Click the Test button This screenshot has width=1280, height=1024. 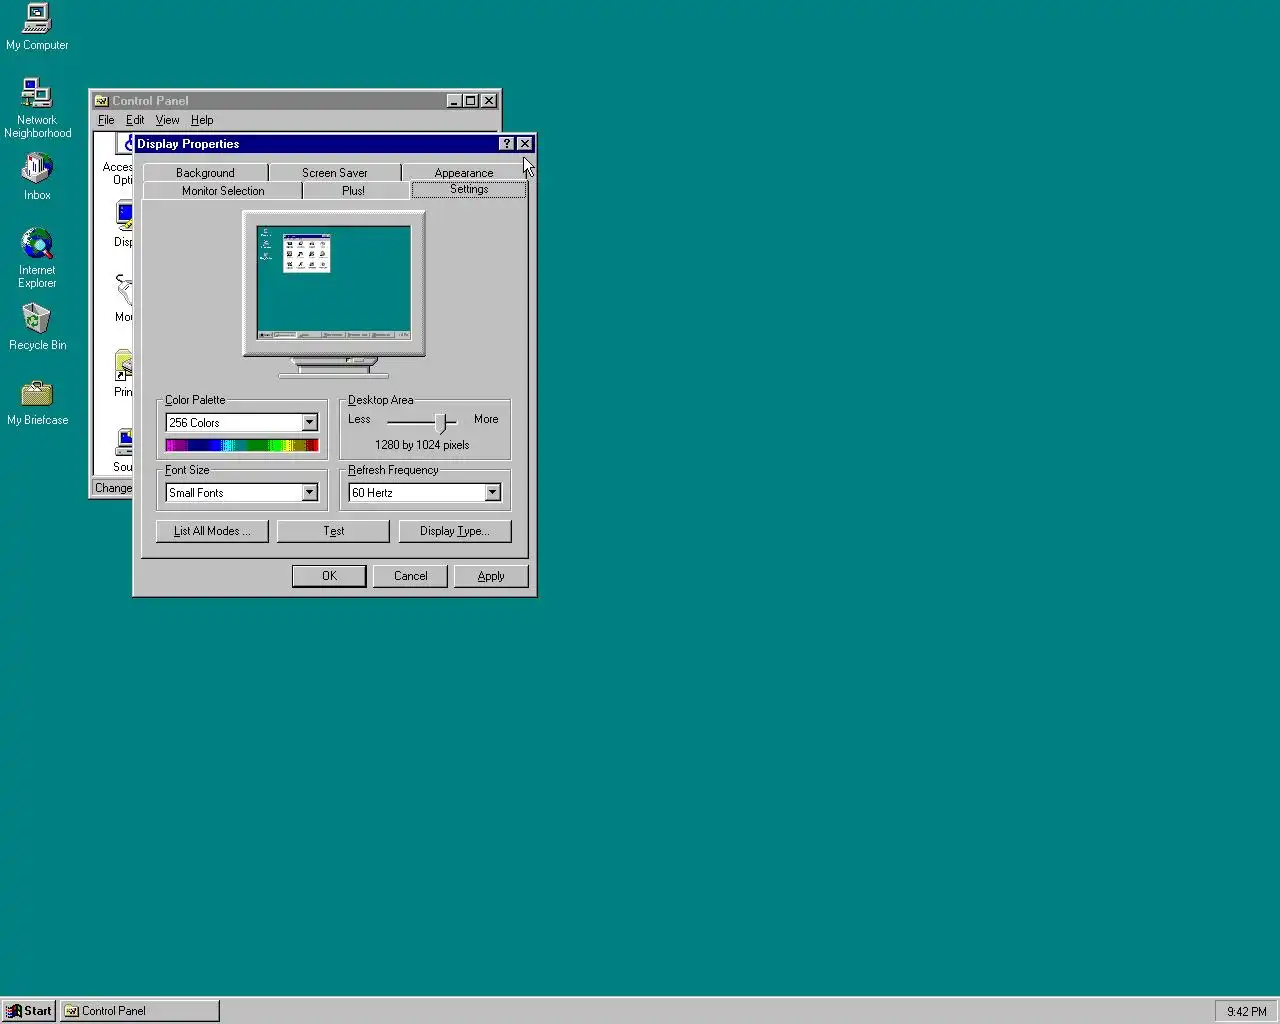click(x=333, y=531)
